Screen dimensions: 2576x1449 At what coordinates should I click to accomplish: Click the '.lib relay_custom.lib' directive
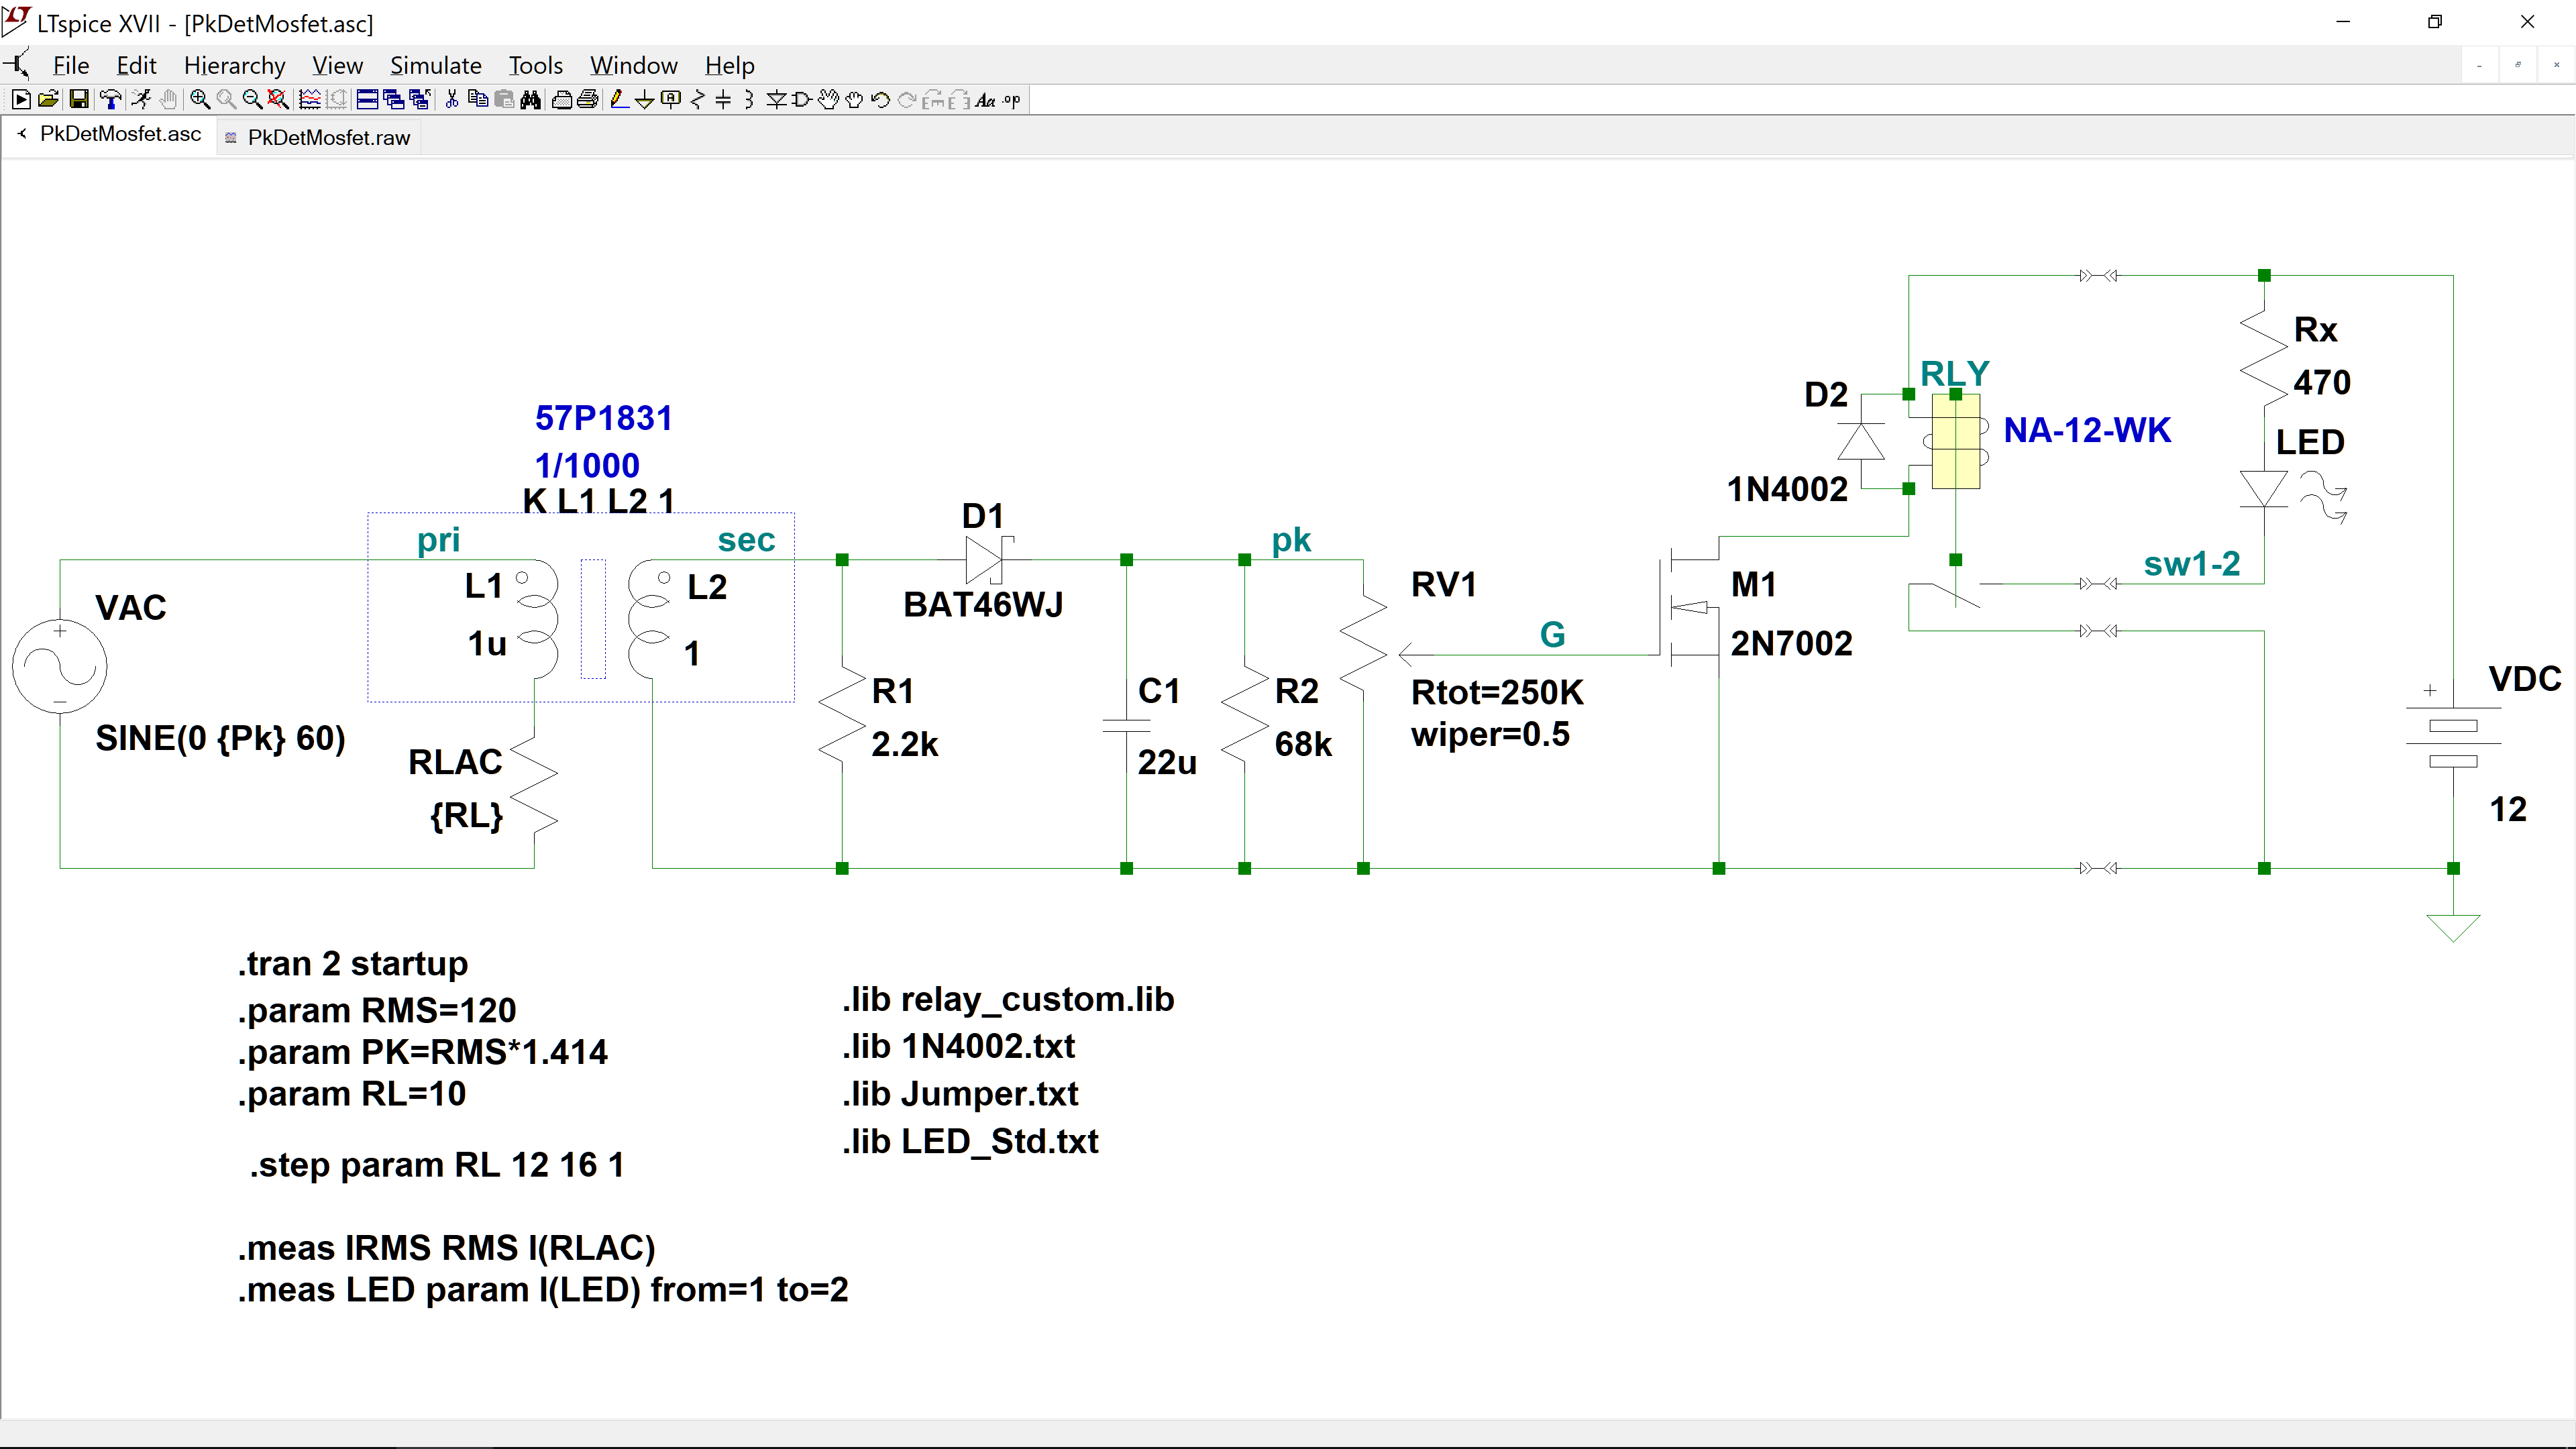[x=1008, y=999]
